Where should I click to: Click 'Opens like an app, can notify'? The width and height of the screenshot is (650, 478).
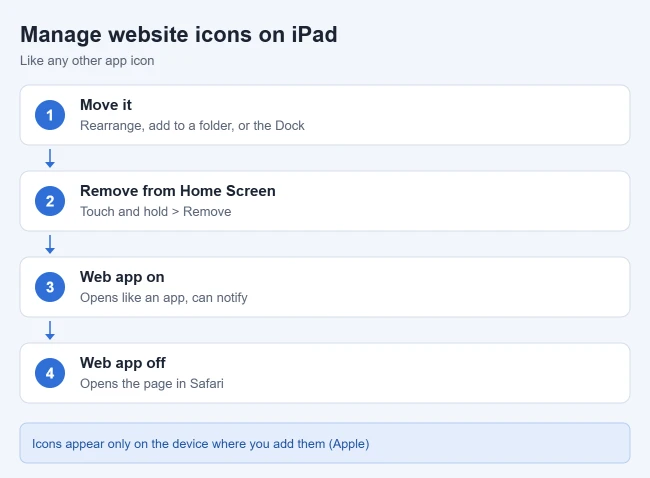click(x=164, y=298)
